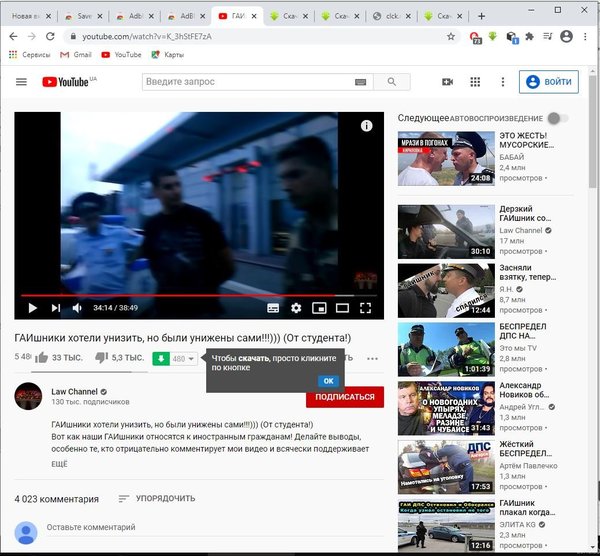Image resolution: width=600 pixels, height=556 pixels.
Task: Open Александр Новиков video thumbnail
Action: coord(446,408)
